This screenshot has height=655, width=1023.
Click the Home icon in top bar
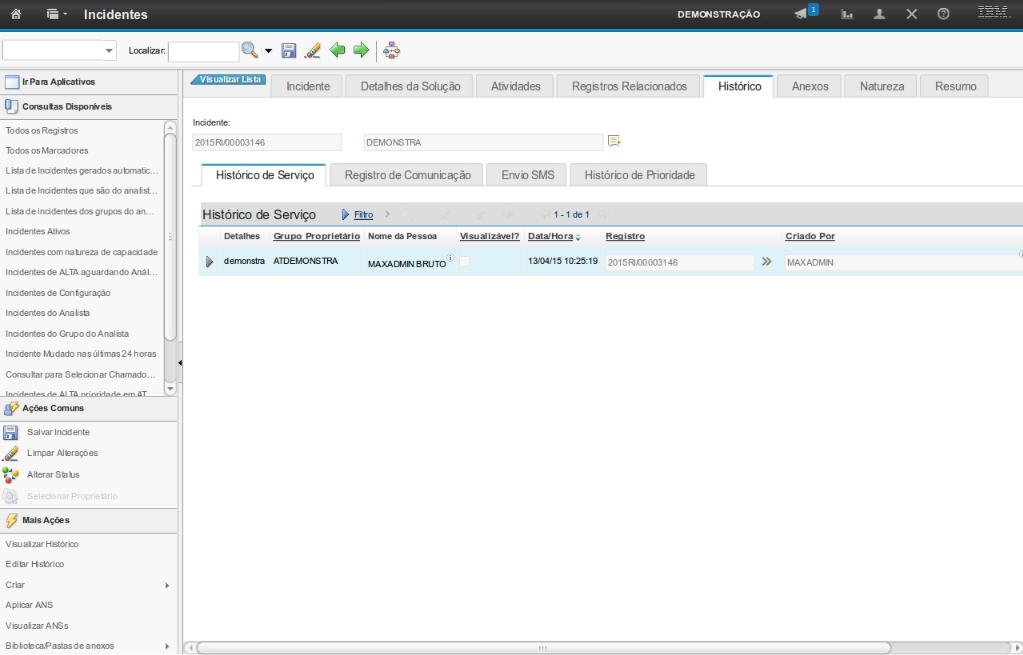click(14, 14)
